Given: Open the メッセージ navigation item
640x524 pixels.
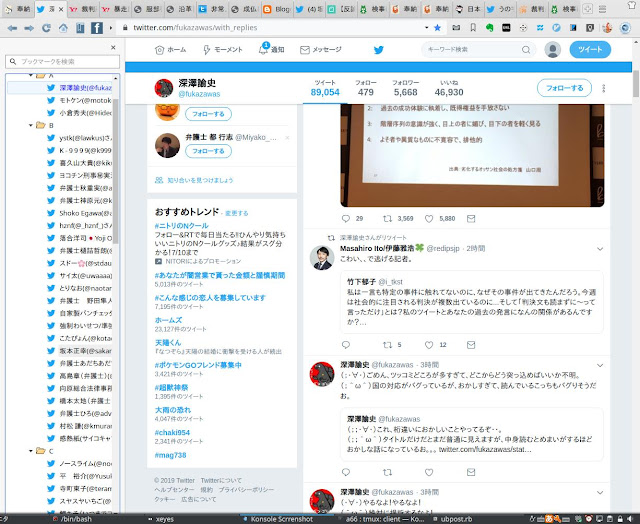Looking at the screenshot, I should [x=321, y=50].
